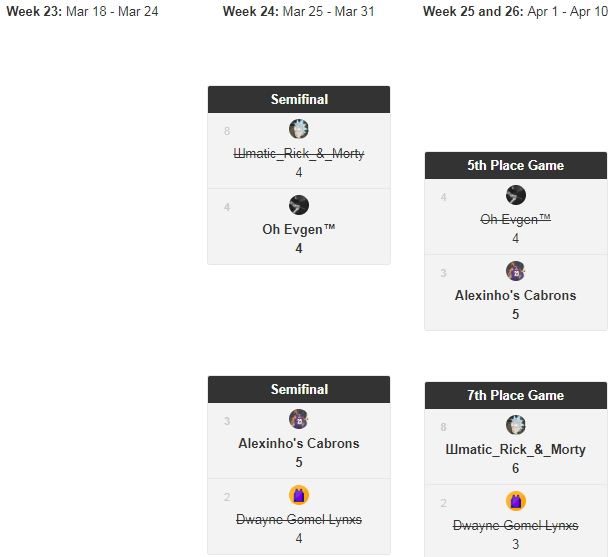This screenshot has height=557, width=613.
Task: Click Rick & Morty avatar in top Semifinal
Action: (x=299, y=129)
